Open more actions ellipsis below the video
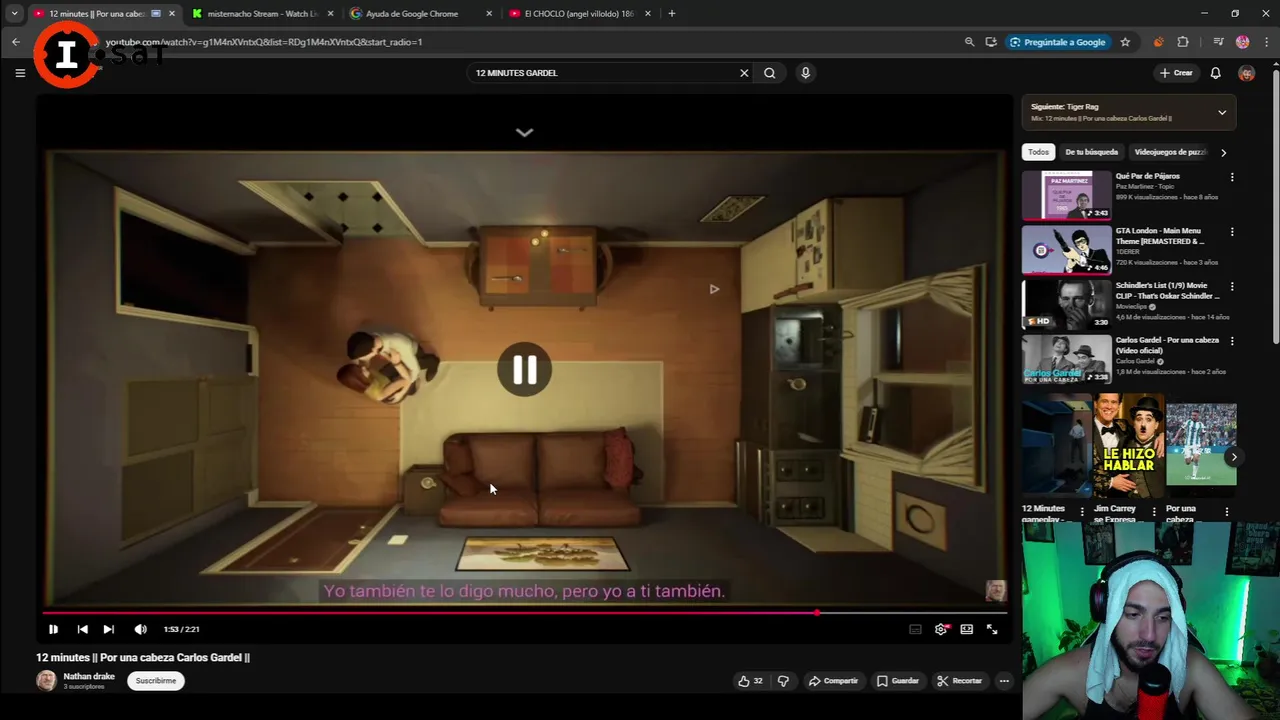 tap(1004, 681)
